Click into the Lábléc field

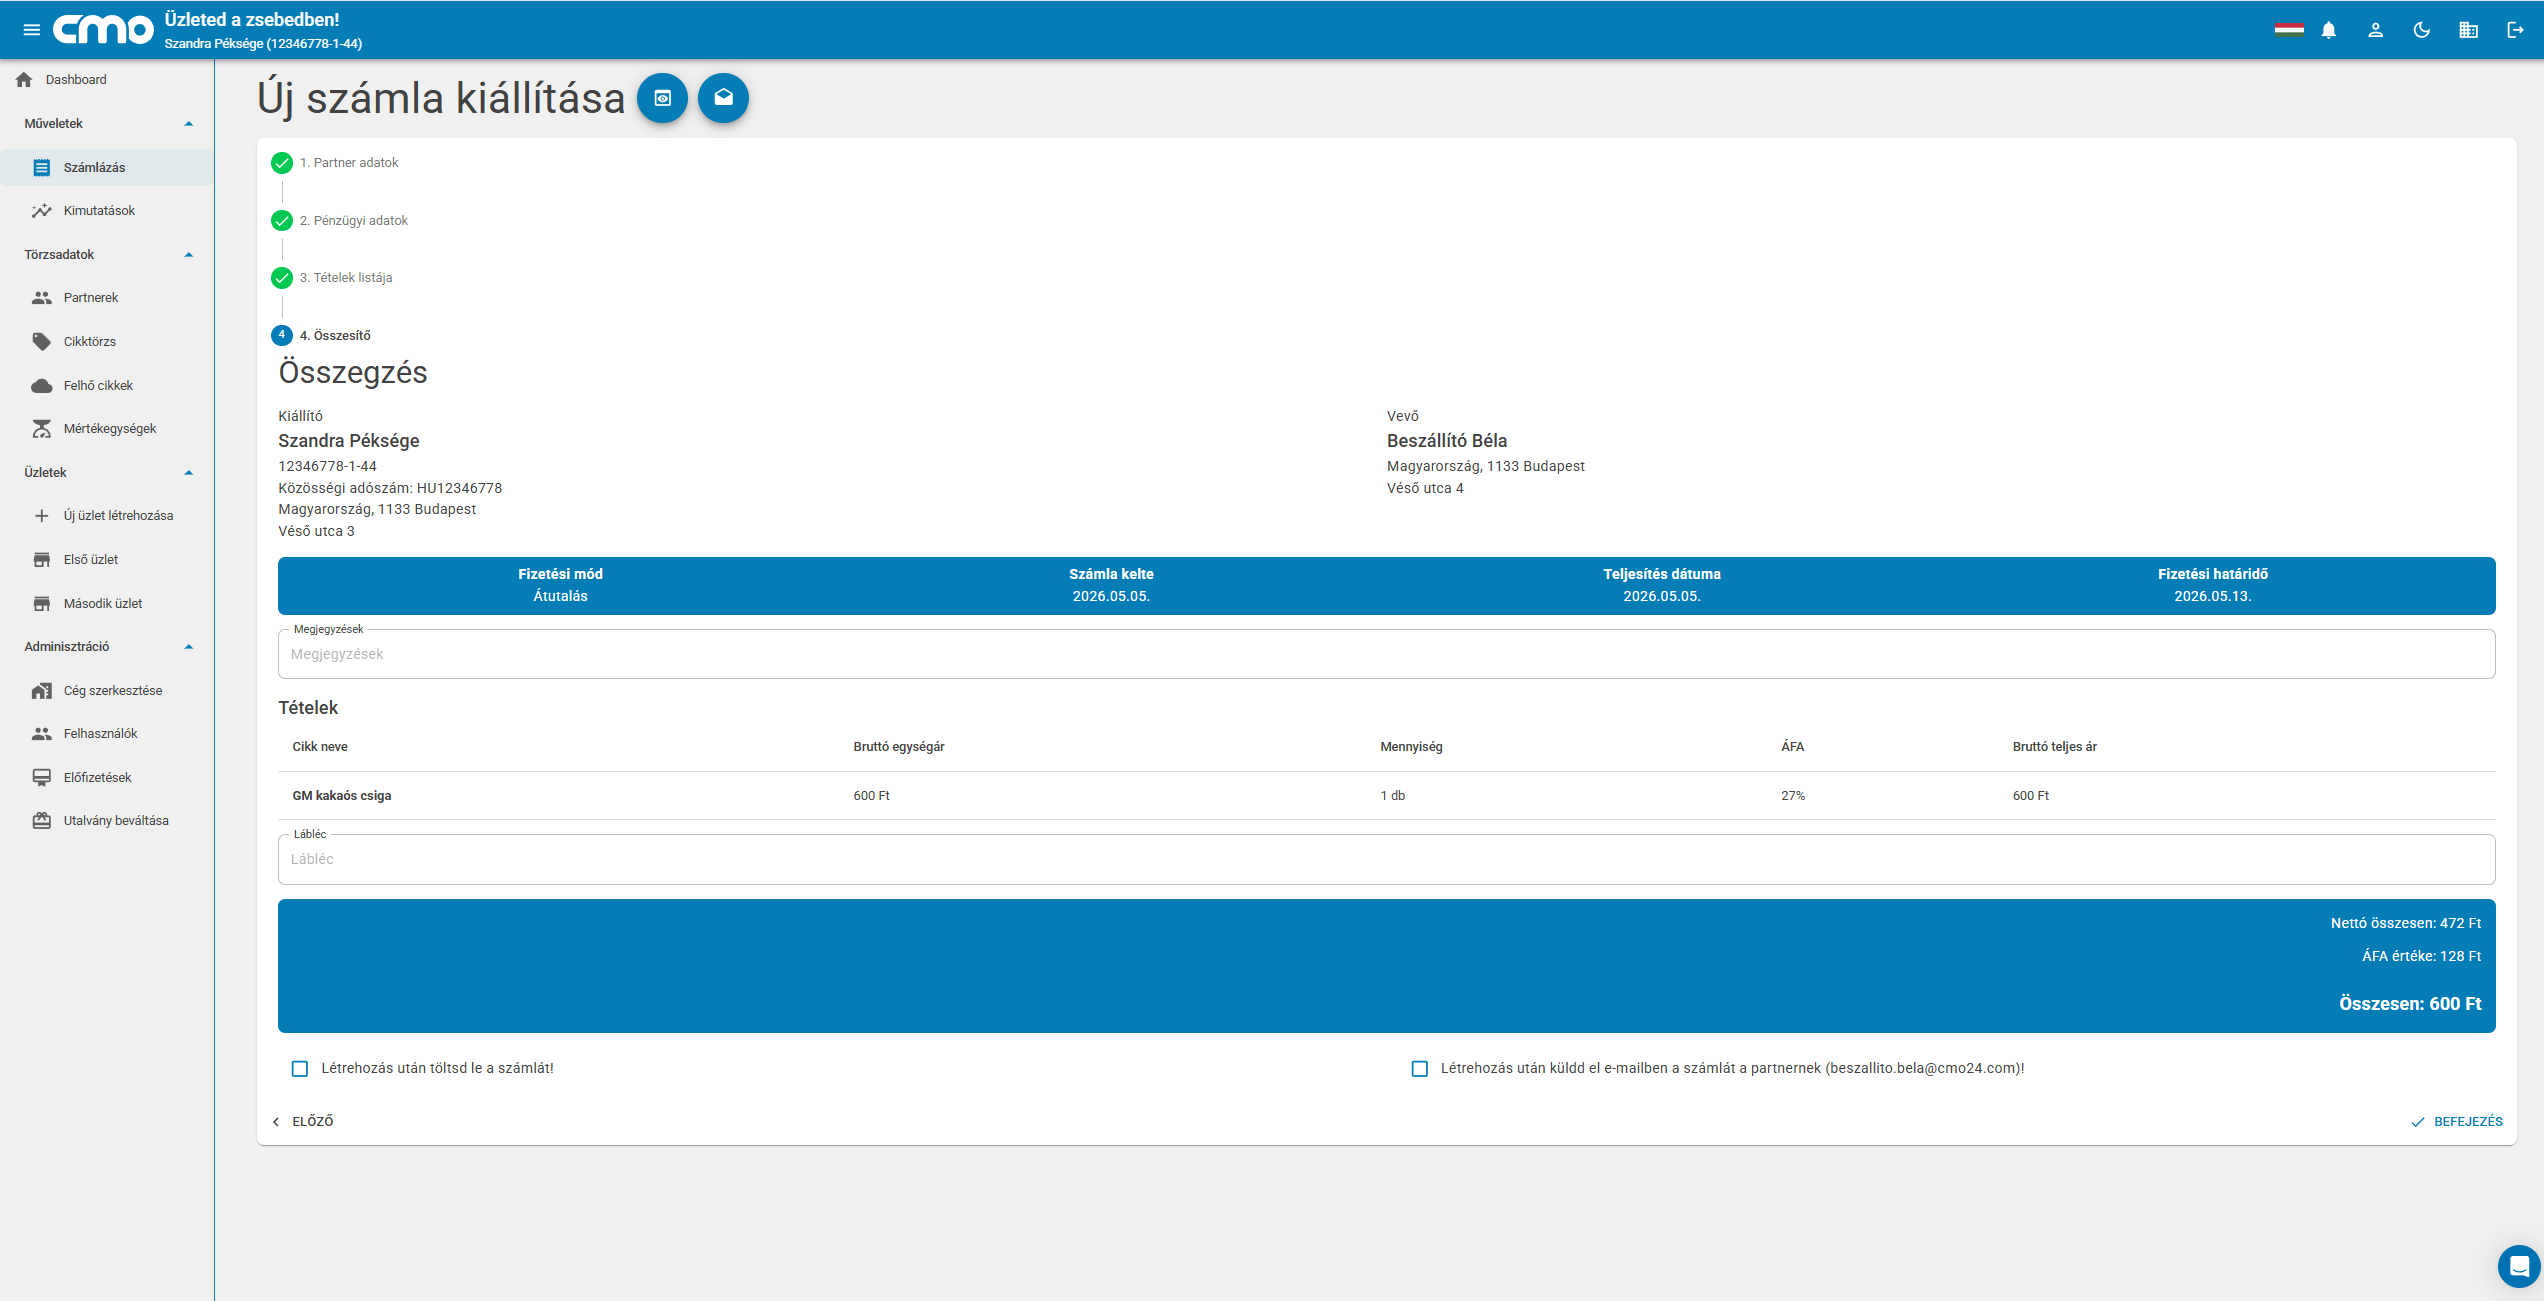[1386, 859]
